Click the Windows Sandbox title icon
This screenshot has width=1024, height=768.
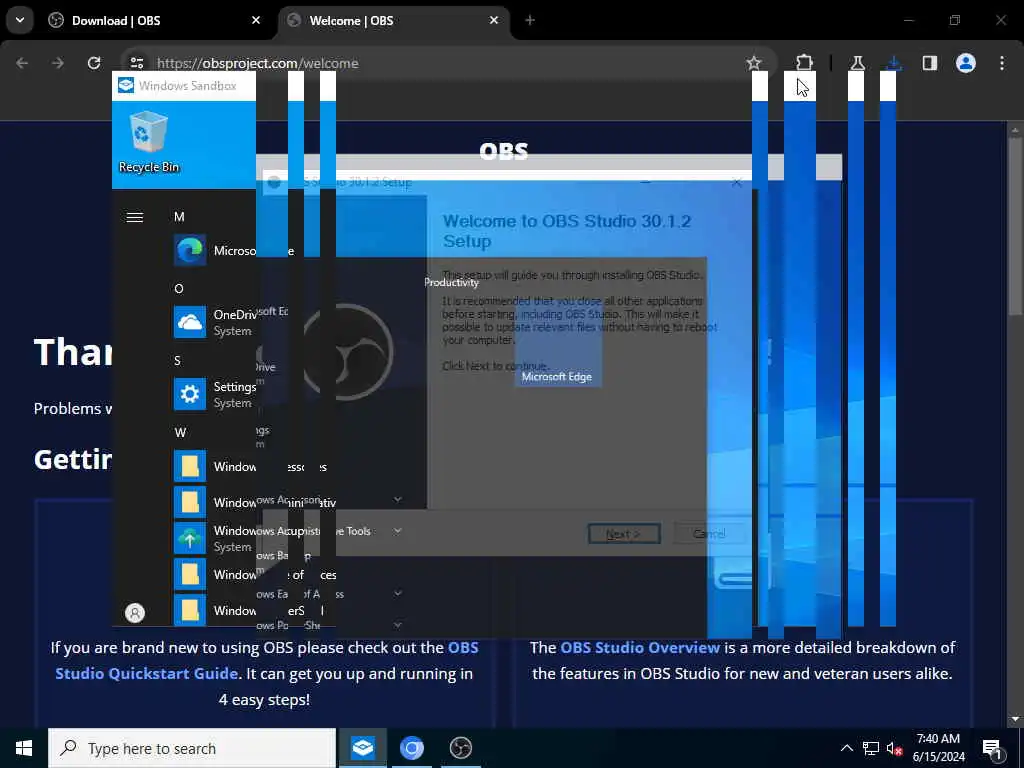pyautogui.click(x=126, y=86)
